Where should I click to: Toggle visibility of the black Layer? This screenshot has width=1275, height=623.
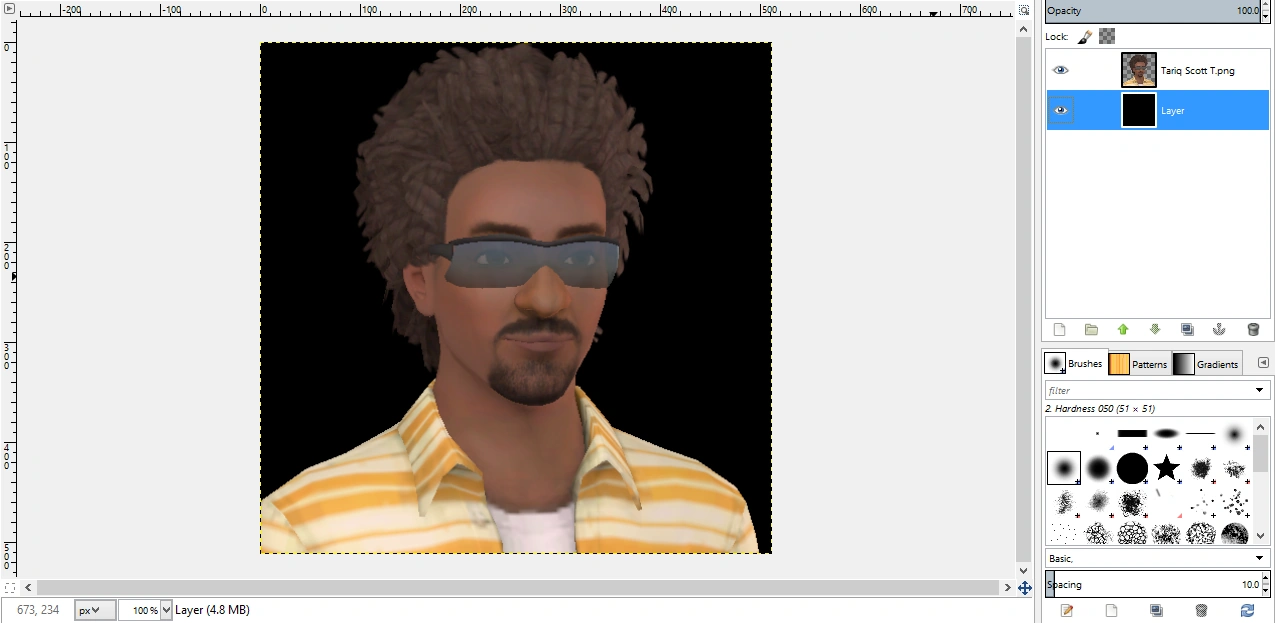1061,110
